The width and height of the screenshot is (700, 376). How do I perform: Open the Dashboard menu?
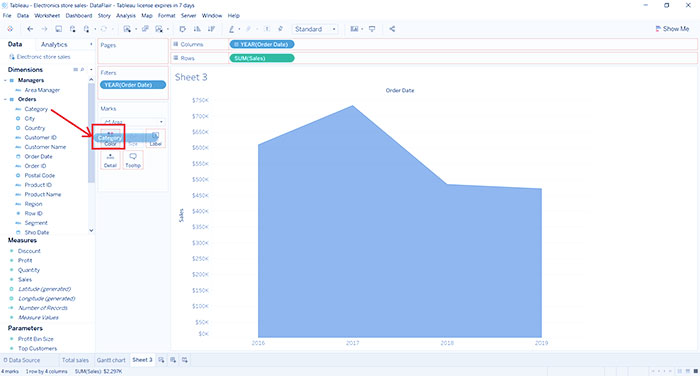point(79,15)
